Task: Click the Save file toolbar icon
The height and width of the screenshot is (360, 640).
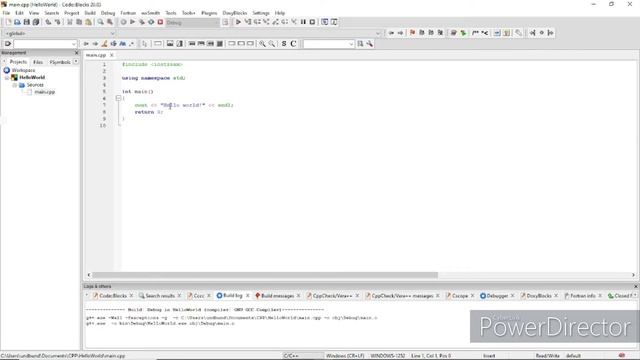Action: coord(27,22)
